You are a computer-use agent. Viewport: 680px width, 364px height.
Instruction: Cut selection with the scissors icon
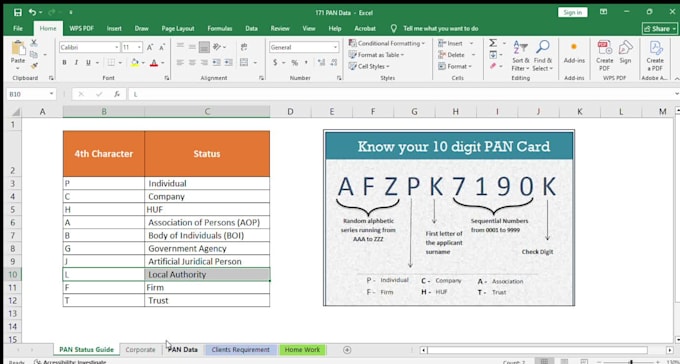click(33, 43)
